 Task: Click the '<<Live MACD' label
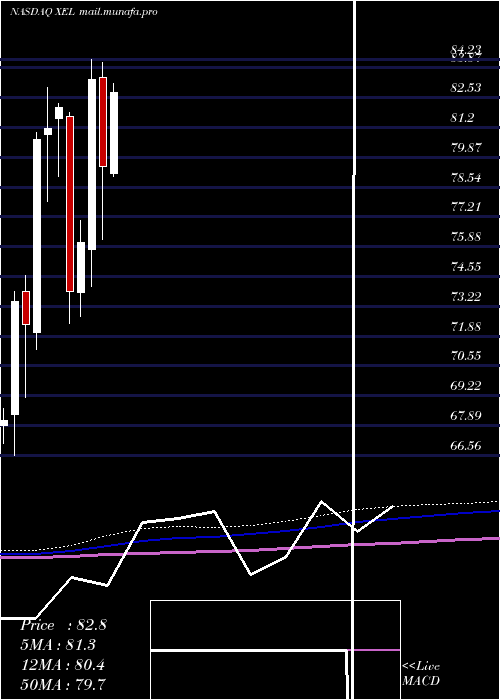tap(421, 673)
